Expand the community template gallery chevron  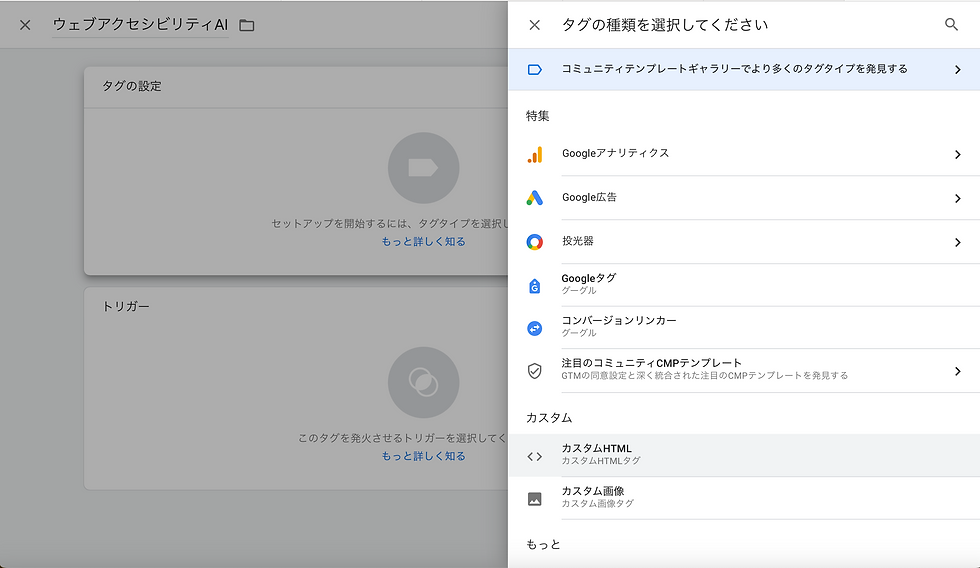coord(958,69)
